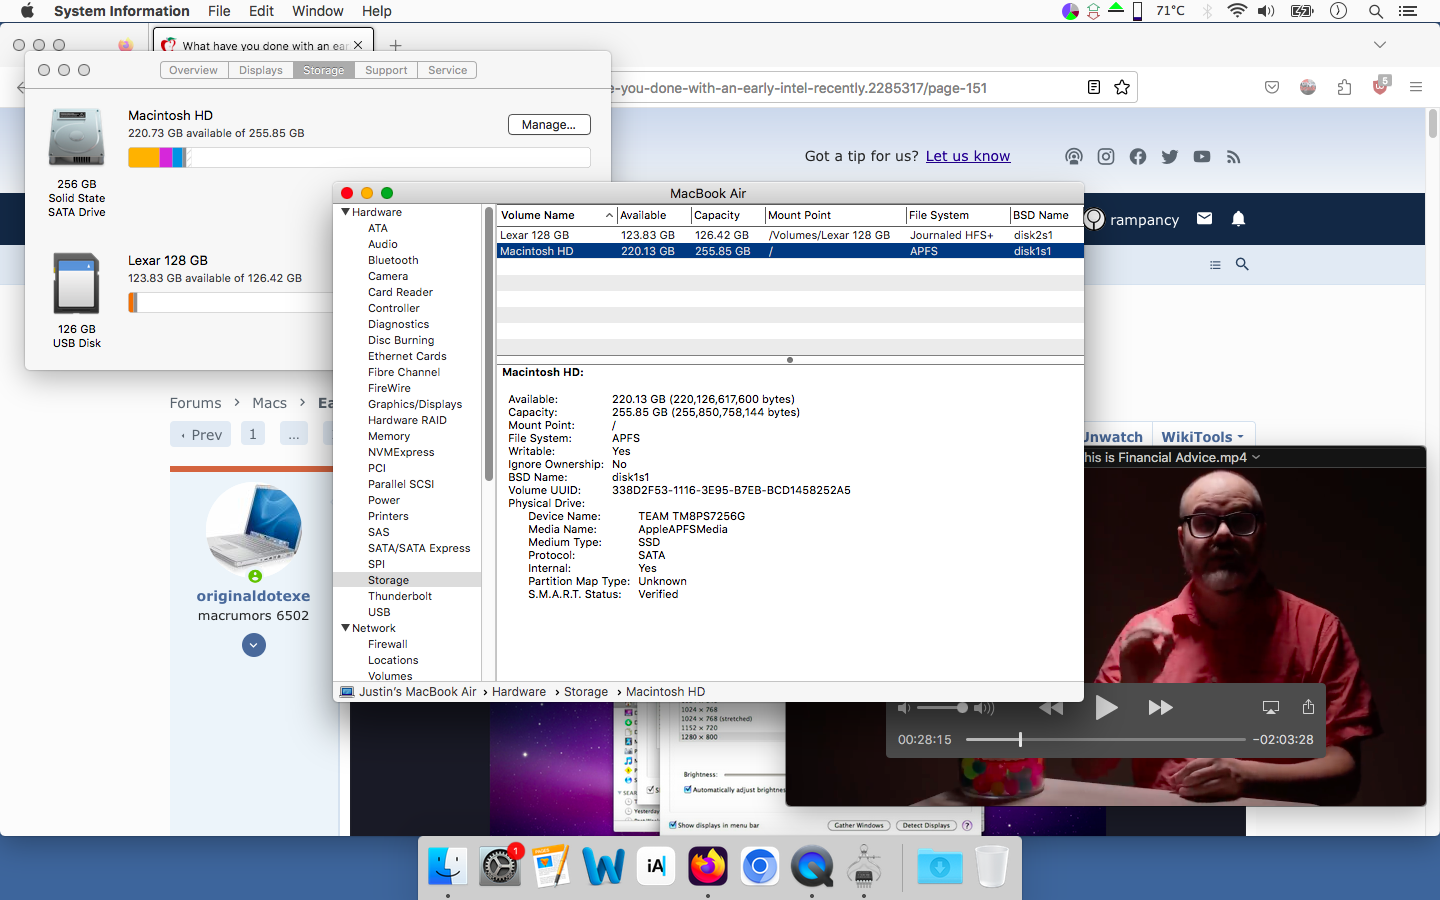
Task: Open the uBlock Origin shield icon
Action: 1380,86
